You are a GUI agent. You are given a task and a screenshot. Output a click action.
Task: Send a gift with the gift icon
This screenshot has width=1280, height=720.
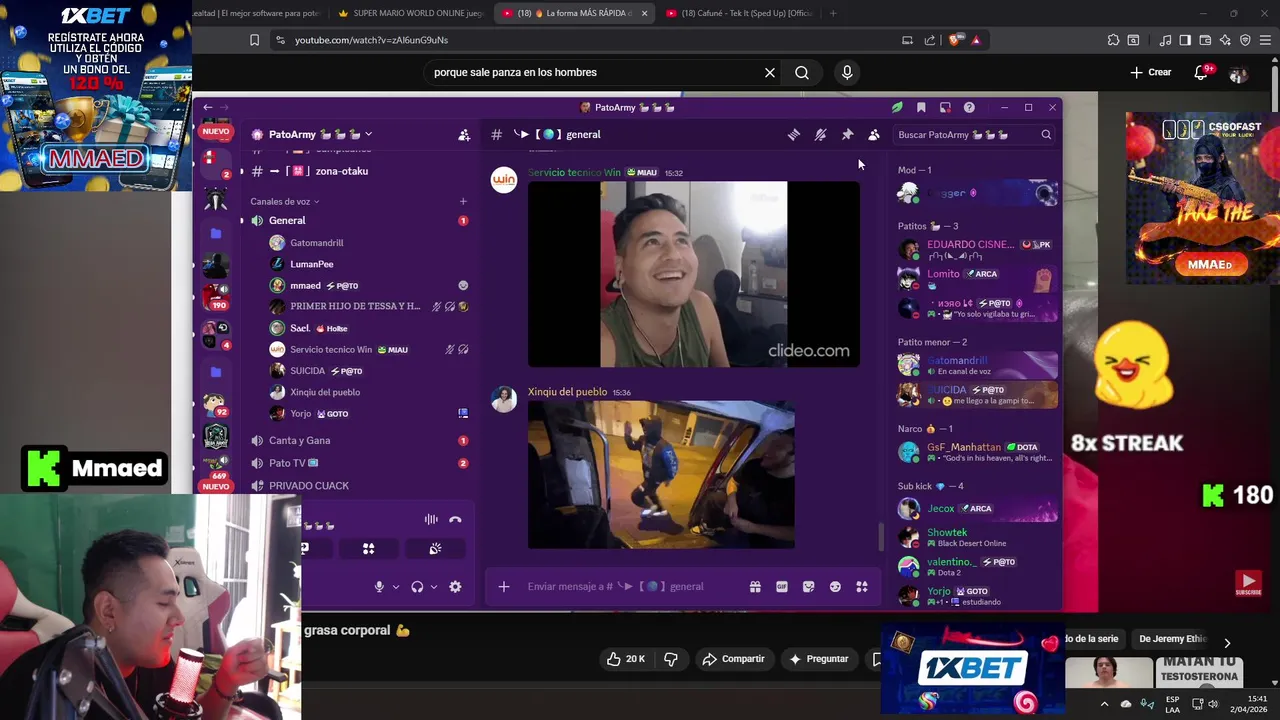(x=755, y=587)
